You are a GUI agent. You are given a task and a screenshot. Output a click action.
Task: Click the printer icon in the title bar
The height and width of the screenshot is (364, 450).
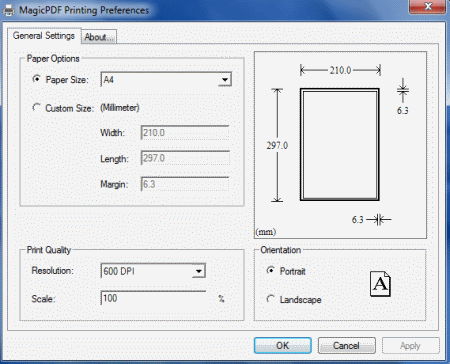pyautogui.click(x=9, y=10)
